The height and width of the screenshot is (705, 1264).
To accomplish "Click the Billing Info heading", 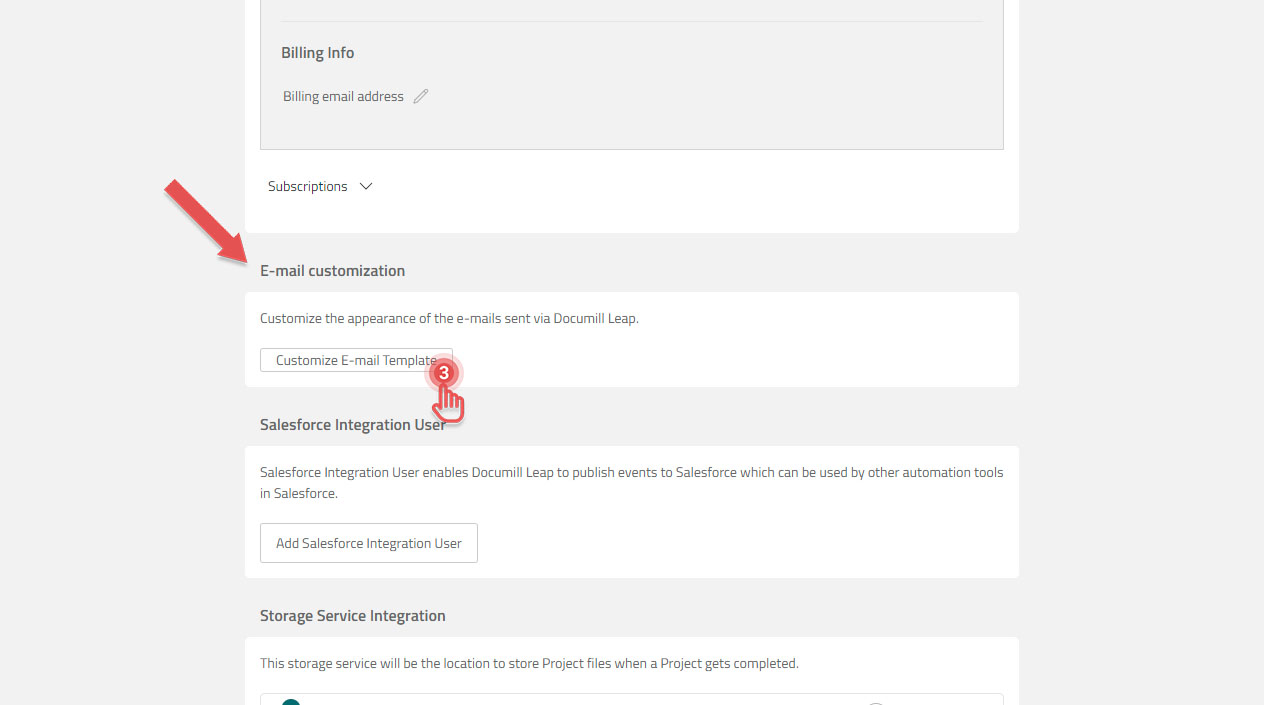I will [317, 52].
